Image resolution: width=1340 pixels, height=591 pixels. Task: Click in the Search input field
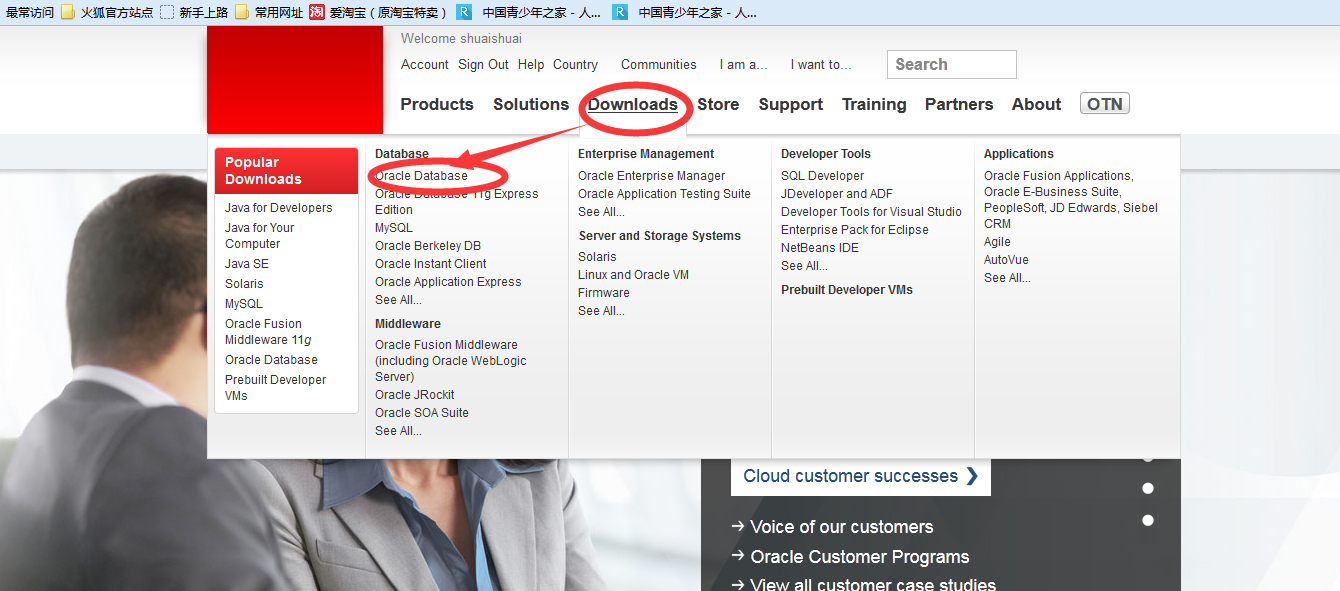(x=952, y=64)
